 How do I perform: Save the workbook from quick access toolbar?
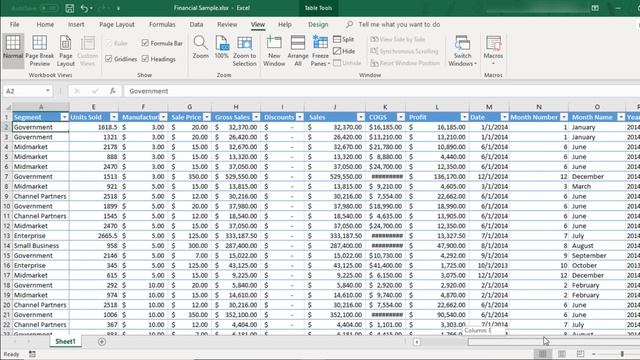(x=70, y=8)
